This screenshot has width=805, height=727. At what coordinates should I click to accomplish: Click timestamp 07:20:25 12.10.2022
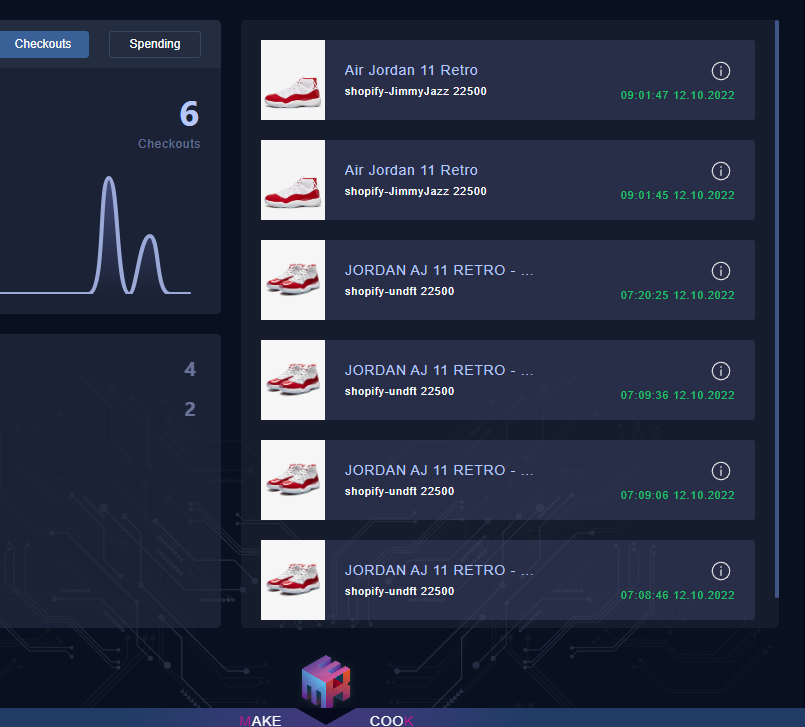[677, 296]
